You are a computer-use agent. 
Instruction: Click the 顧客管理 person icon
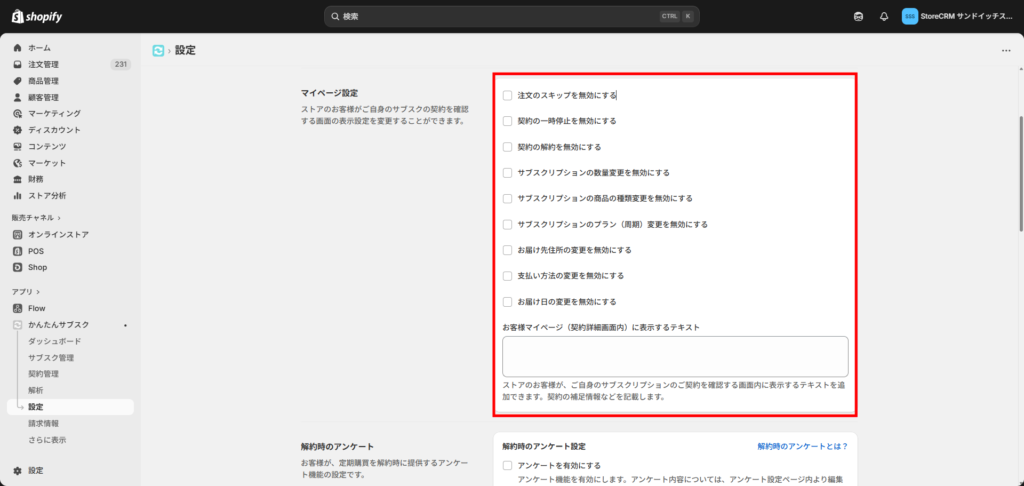click(18, 97)
